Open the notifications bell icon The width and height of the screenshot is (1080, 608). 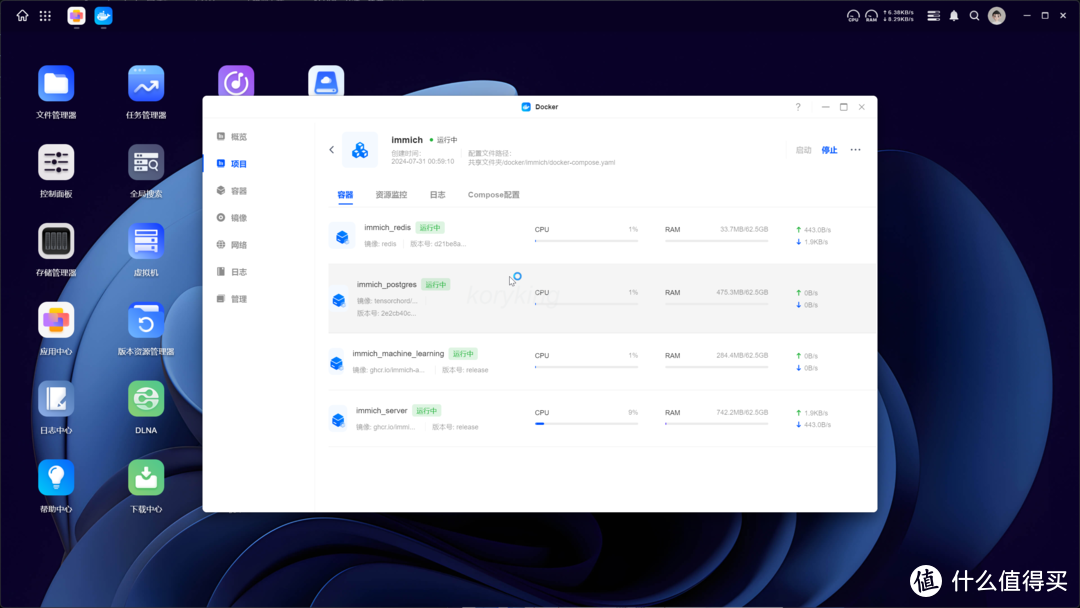(954, 15)
